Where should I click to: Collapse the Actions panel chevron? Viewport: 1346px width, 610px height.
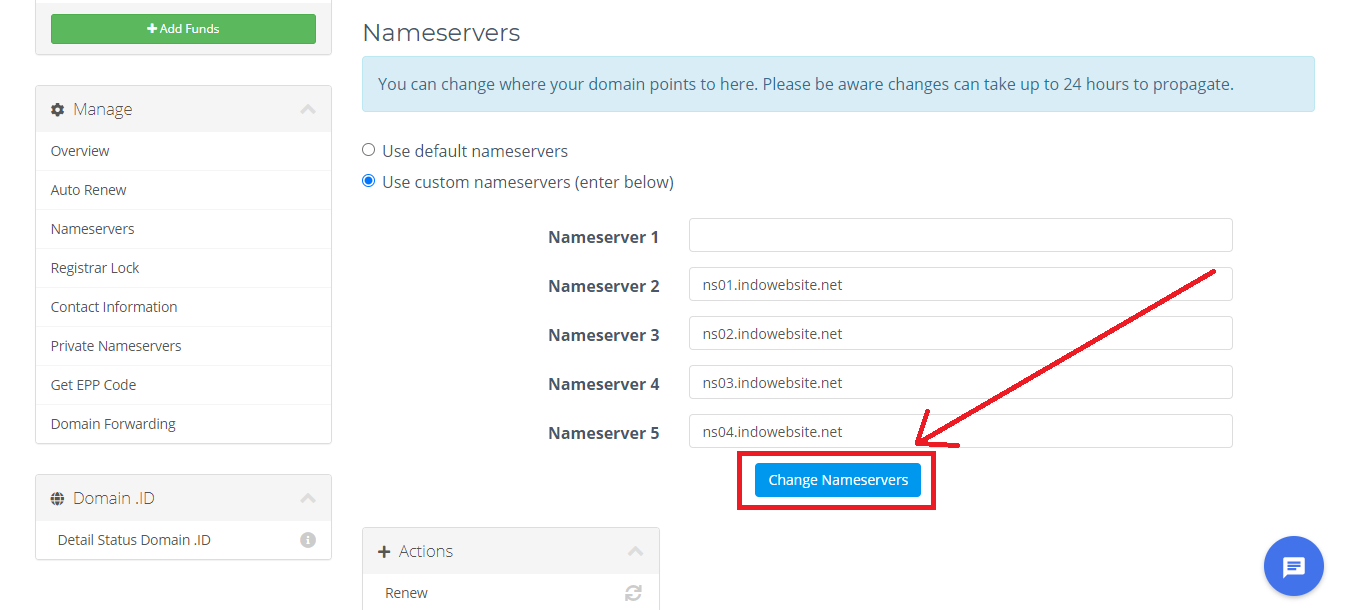point(636,550)
